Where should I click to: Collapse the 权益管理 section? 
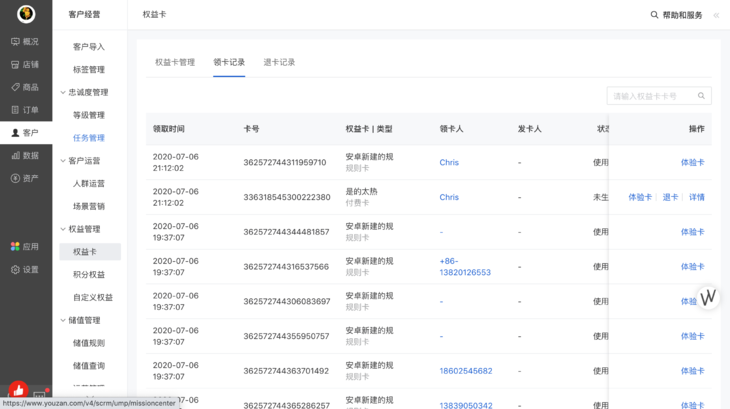click(63, 229)
